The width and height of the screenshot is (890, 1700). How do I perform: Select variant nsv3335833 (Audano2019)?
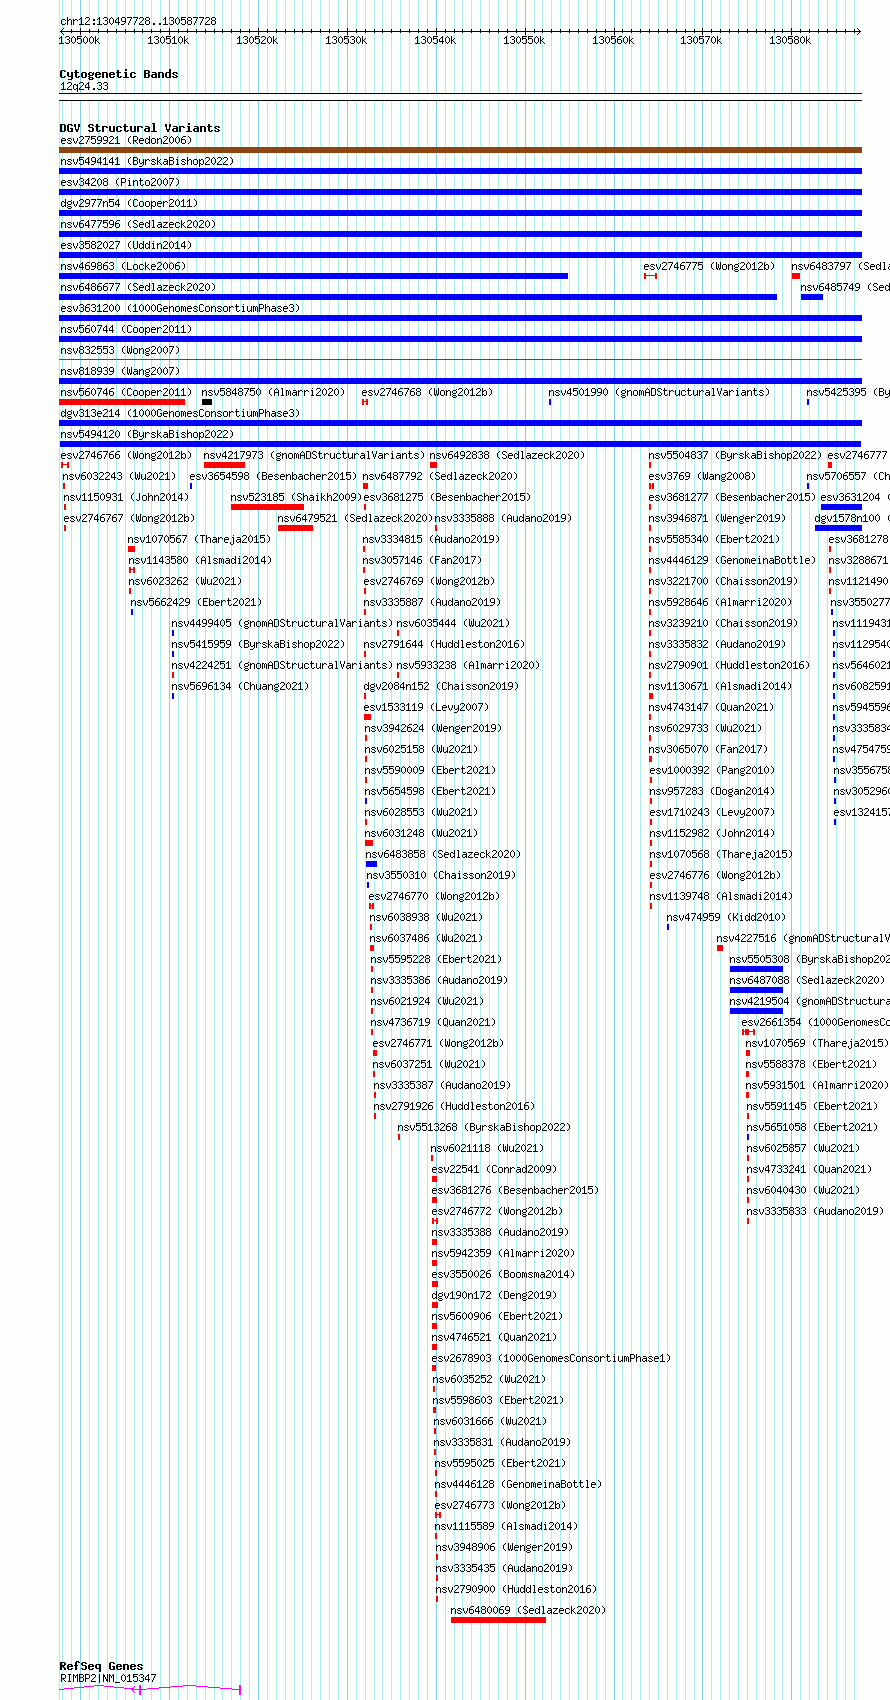pos(815,1211)
